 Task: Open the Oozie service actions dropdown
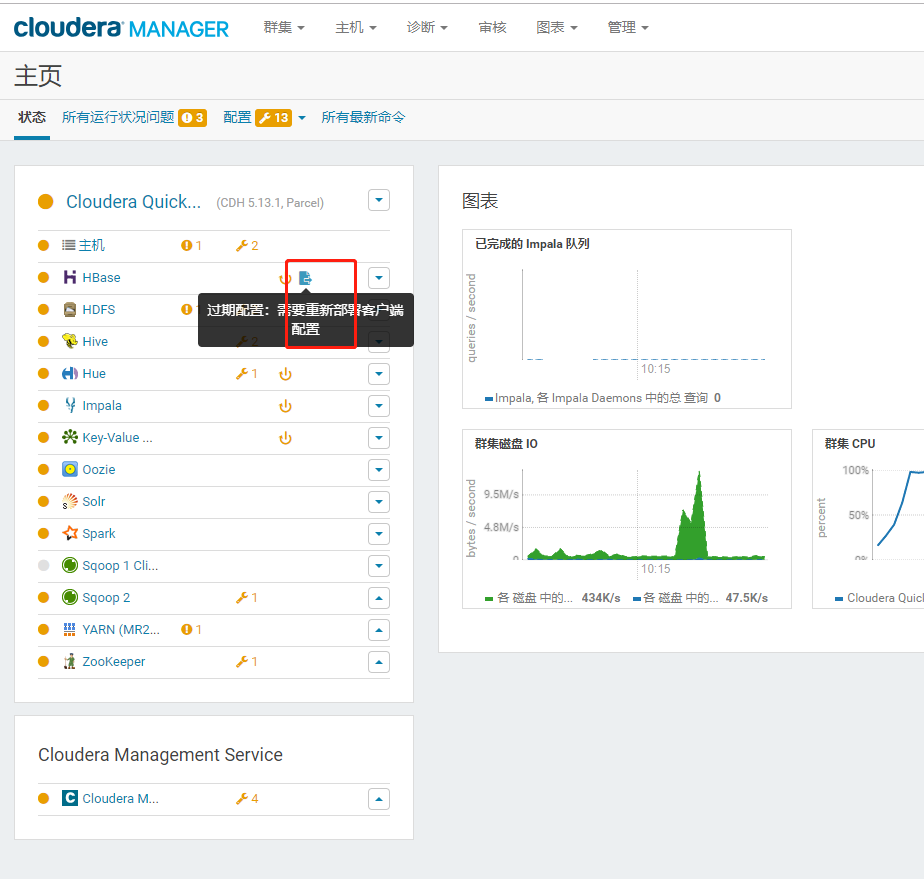379,470
